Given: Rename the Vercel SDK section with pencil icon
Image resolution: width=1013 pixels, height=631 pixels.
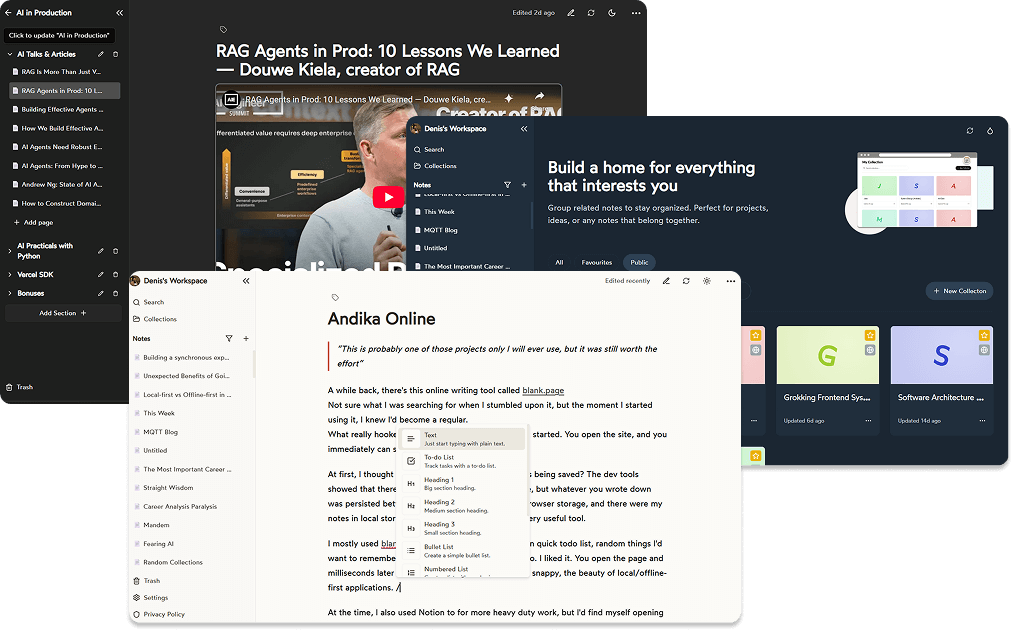Looking at the screenshot, I should (100, 274).
